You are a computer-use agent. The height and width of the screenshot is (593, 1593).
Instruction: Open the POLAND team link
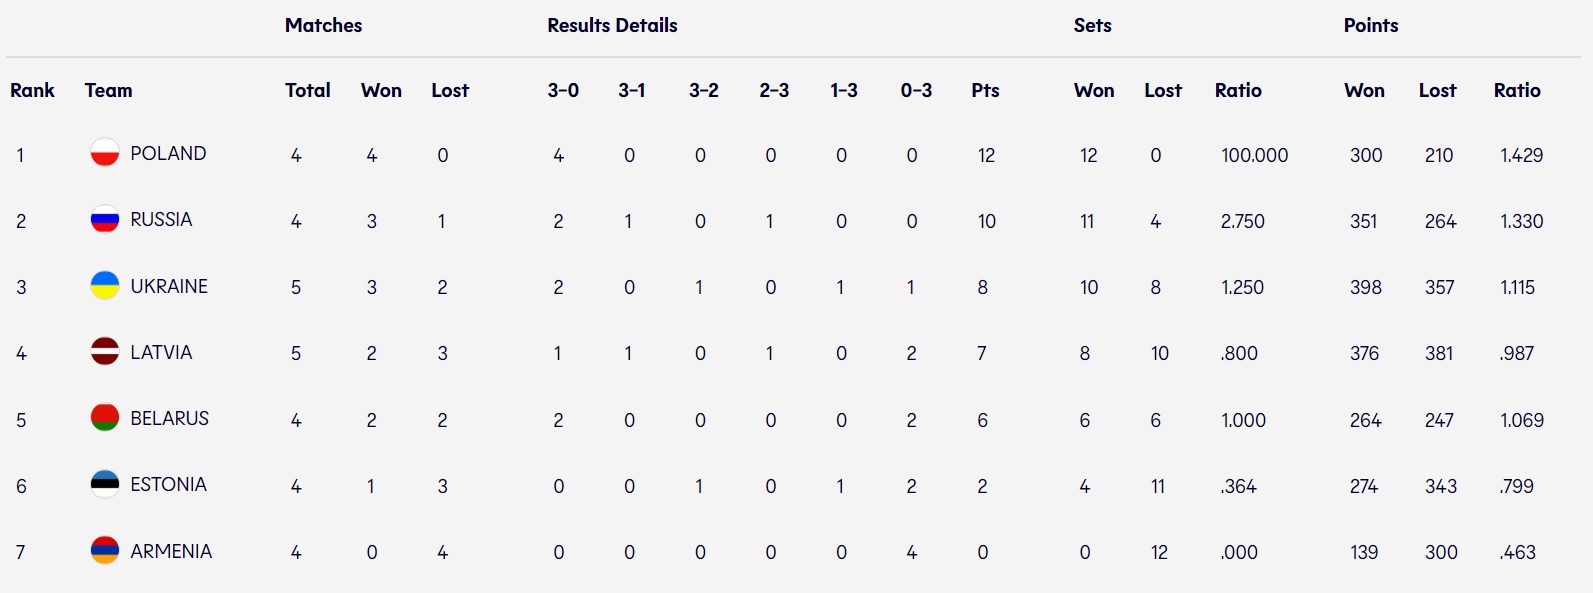tap(168, 154)
